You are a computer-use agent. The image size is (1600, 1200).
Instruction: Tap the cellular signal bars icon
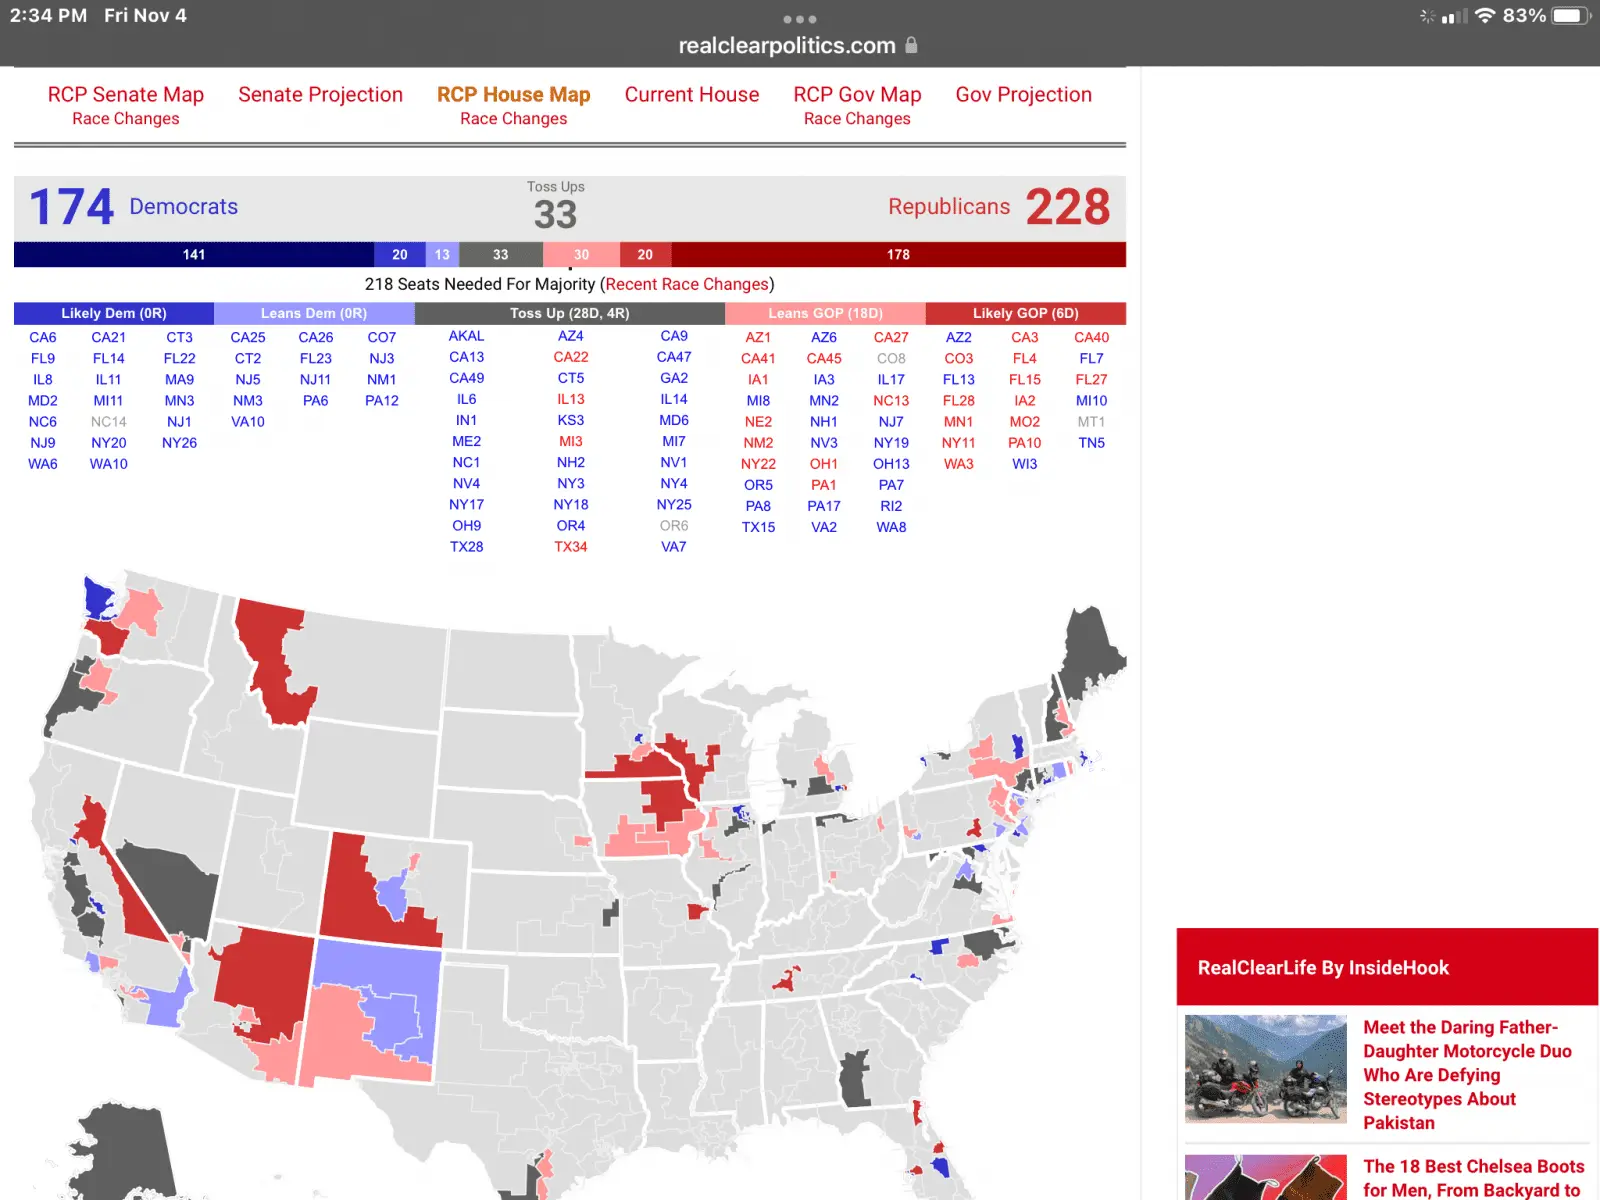(x=1455, y=16)
